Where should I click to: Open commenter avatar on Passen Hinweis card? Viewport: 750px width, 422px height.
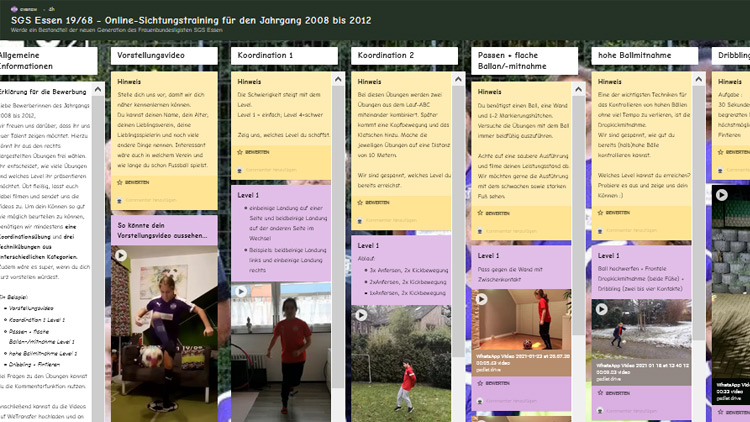coord(480,231)
